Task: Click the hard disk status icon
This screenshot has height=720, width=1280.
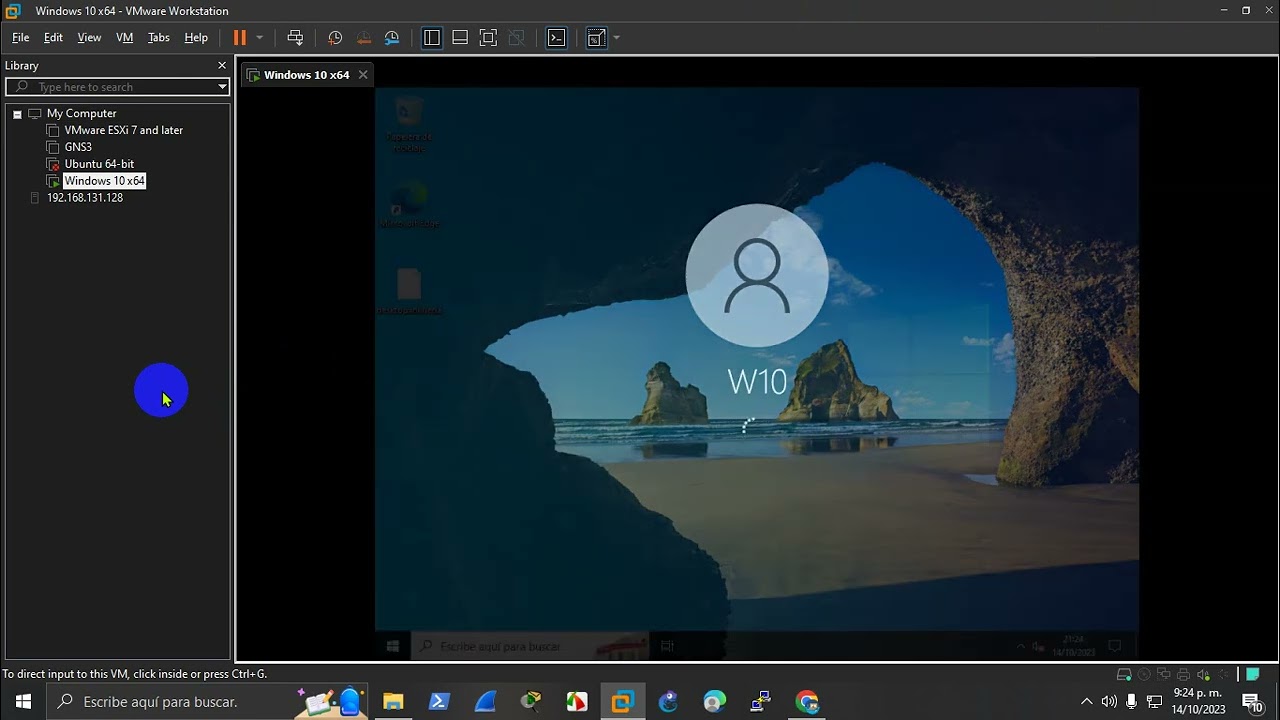Action: pyautogui.click(x=1124, y=675)
